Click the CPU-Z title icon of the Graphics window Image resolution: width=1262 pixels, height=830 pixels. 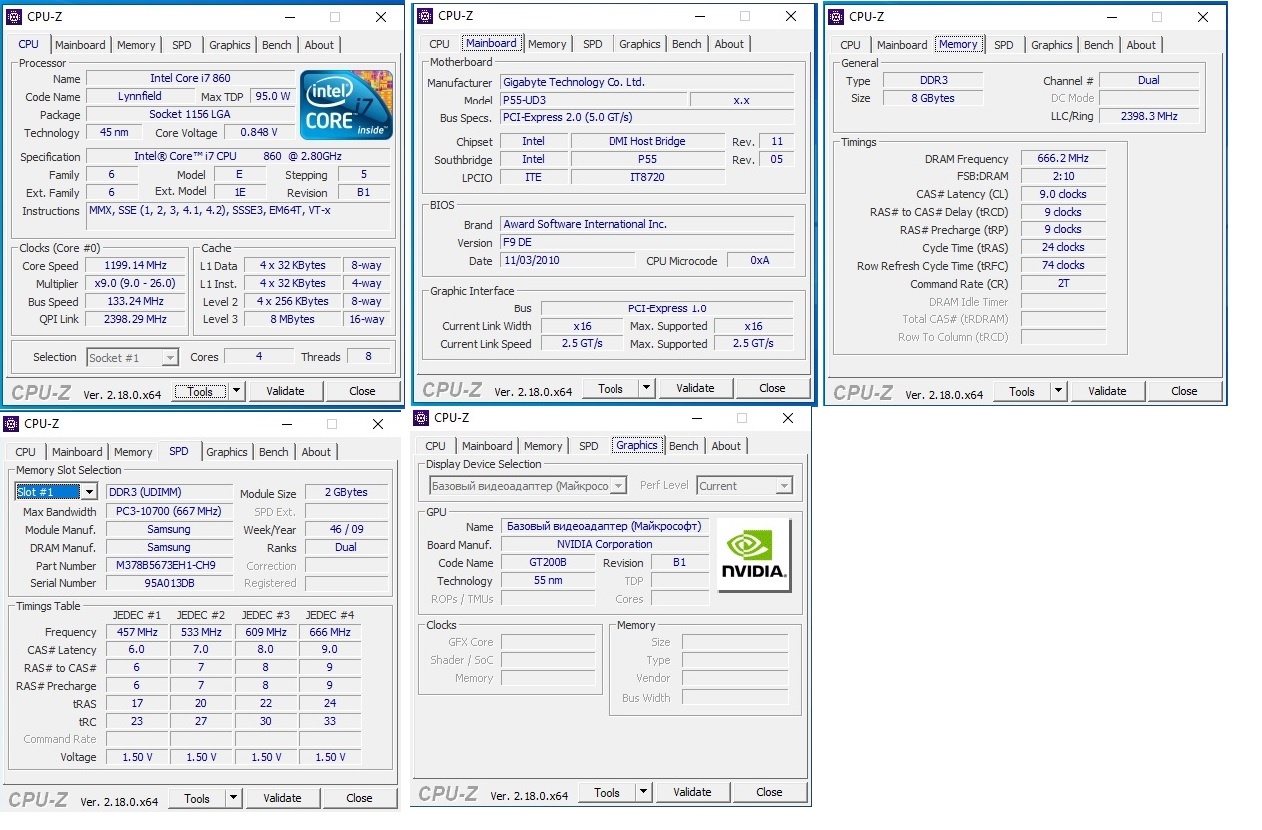tap(421, 418)
